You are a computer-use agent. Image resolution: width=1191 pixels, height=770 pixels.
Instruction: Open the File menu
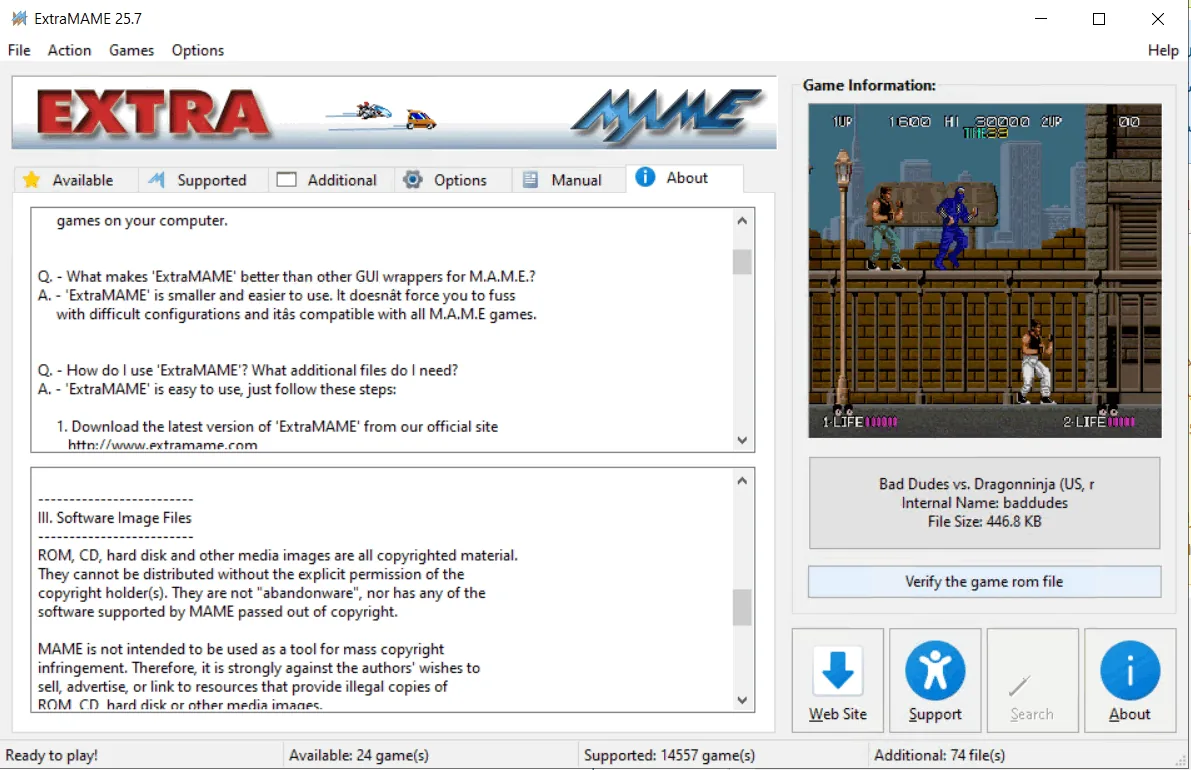click(19, 50)
